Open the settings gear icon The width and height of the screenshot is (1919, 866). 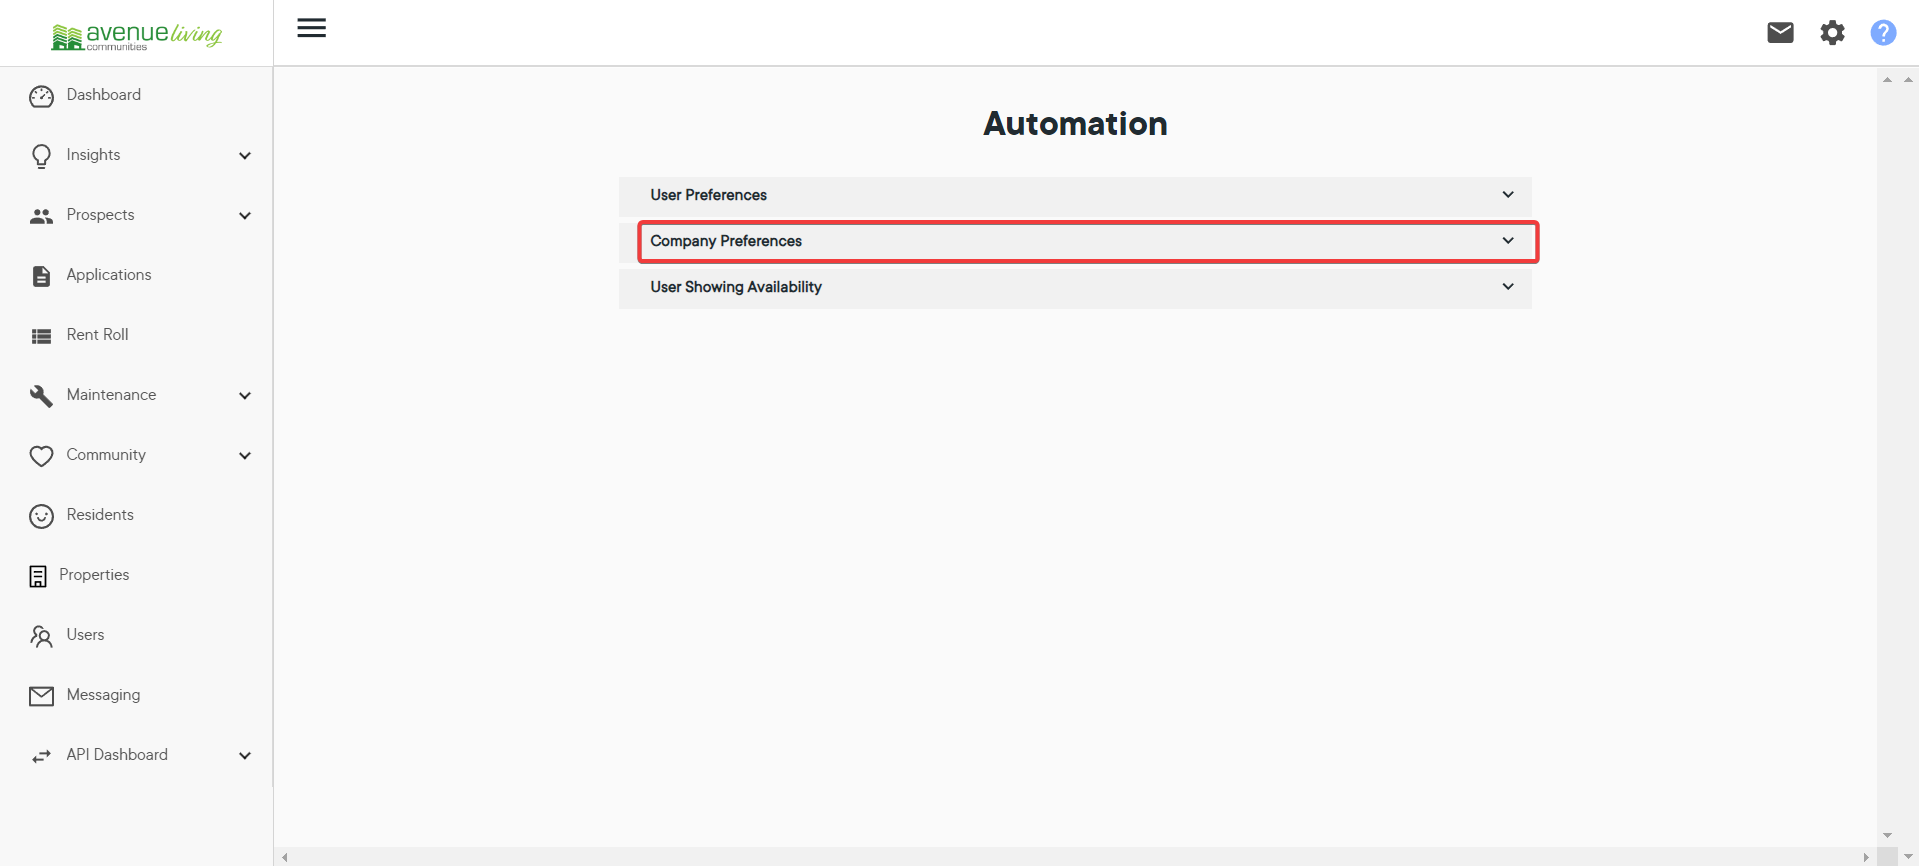(x=1832, y=33)
